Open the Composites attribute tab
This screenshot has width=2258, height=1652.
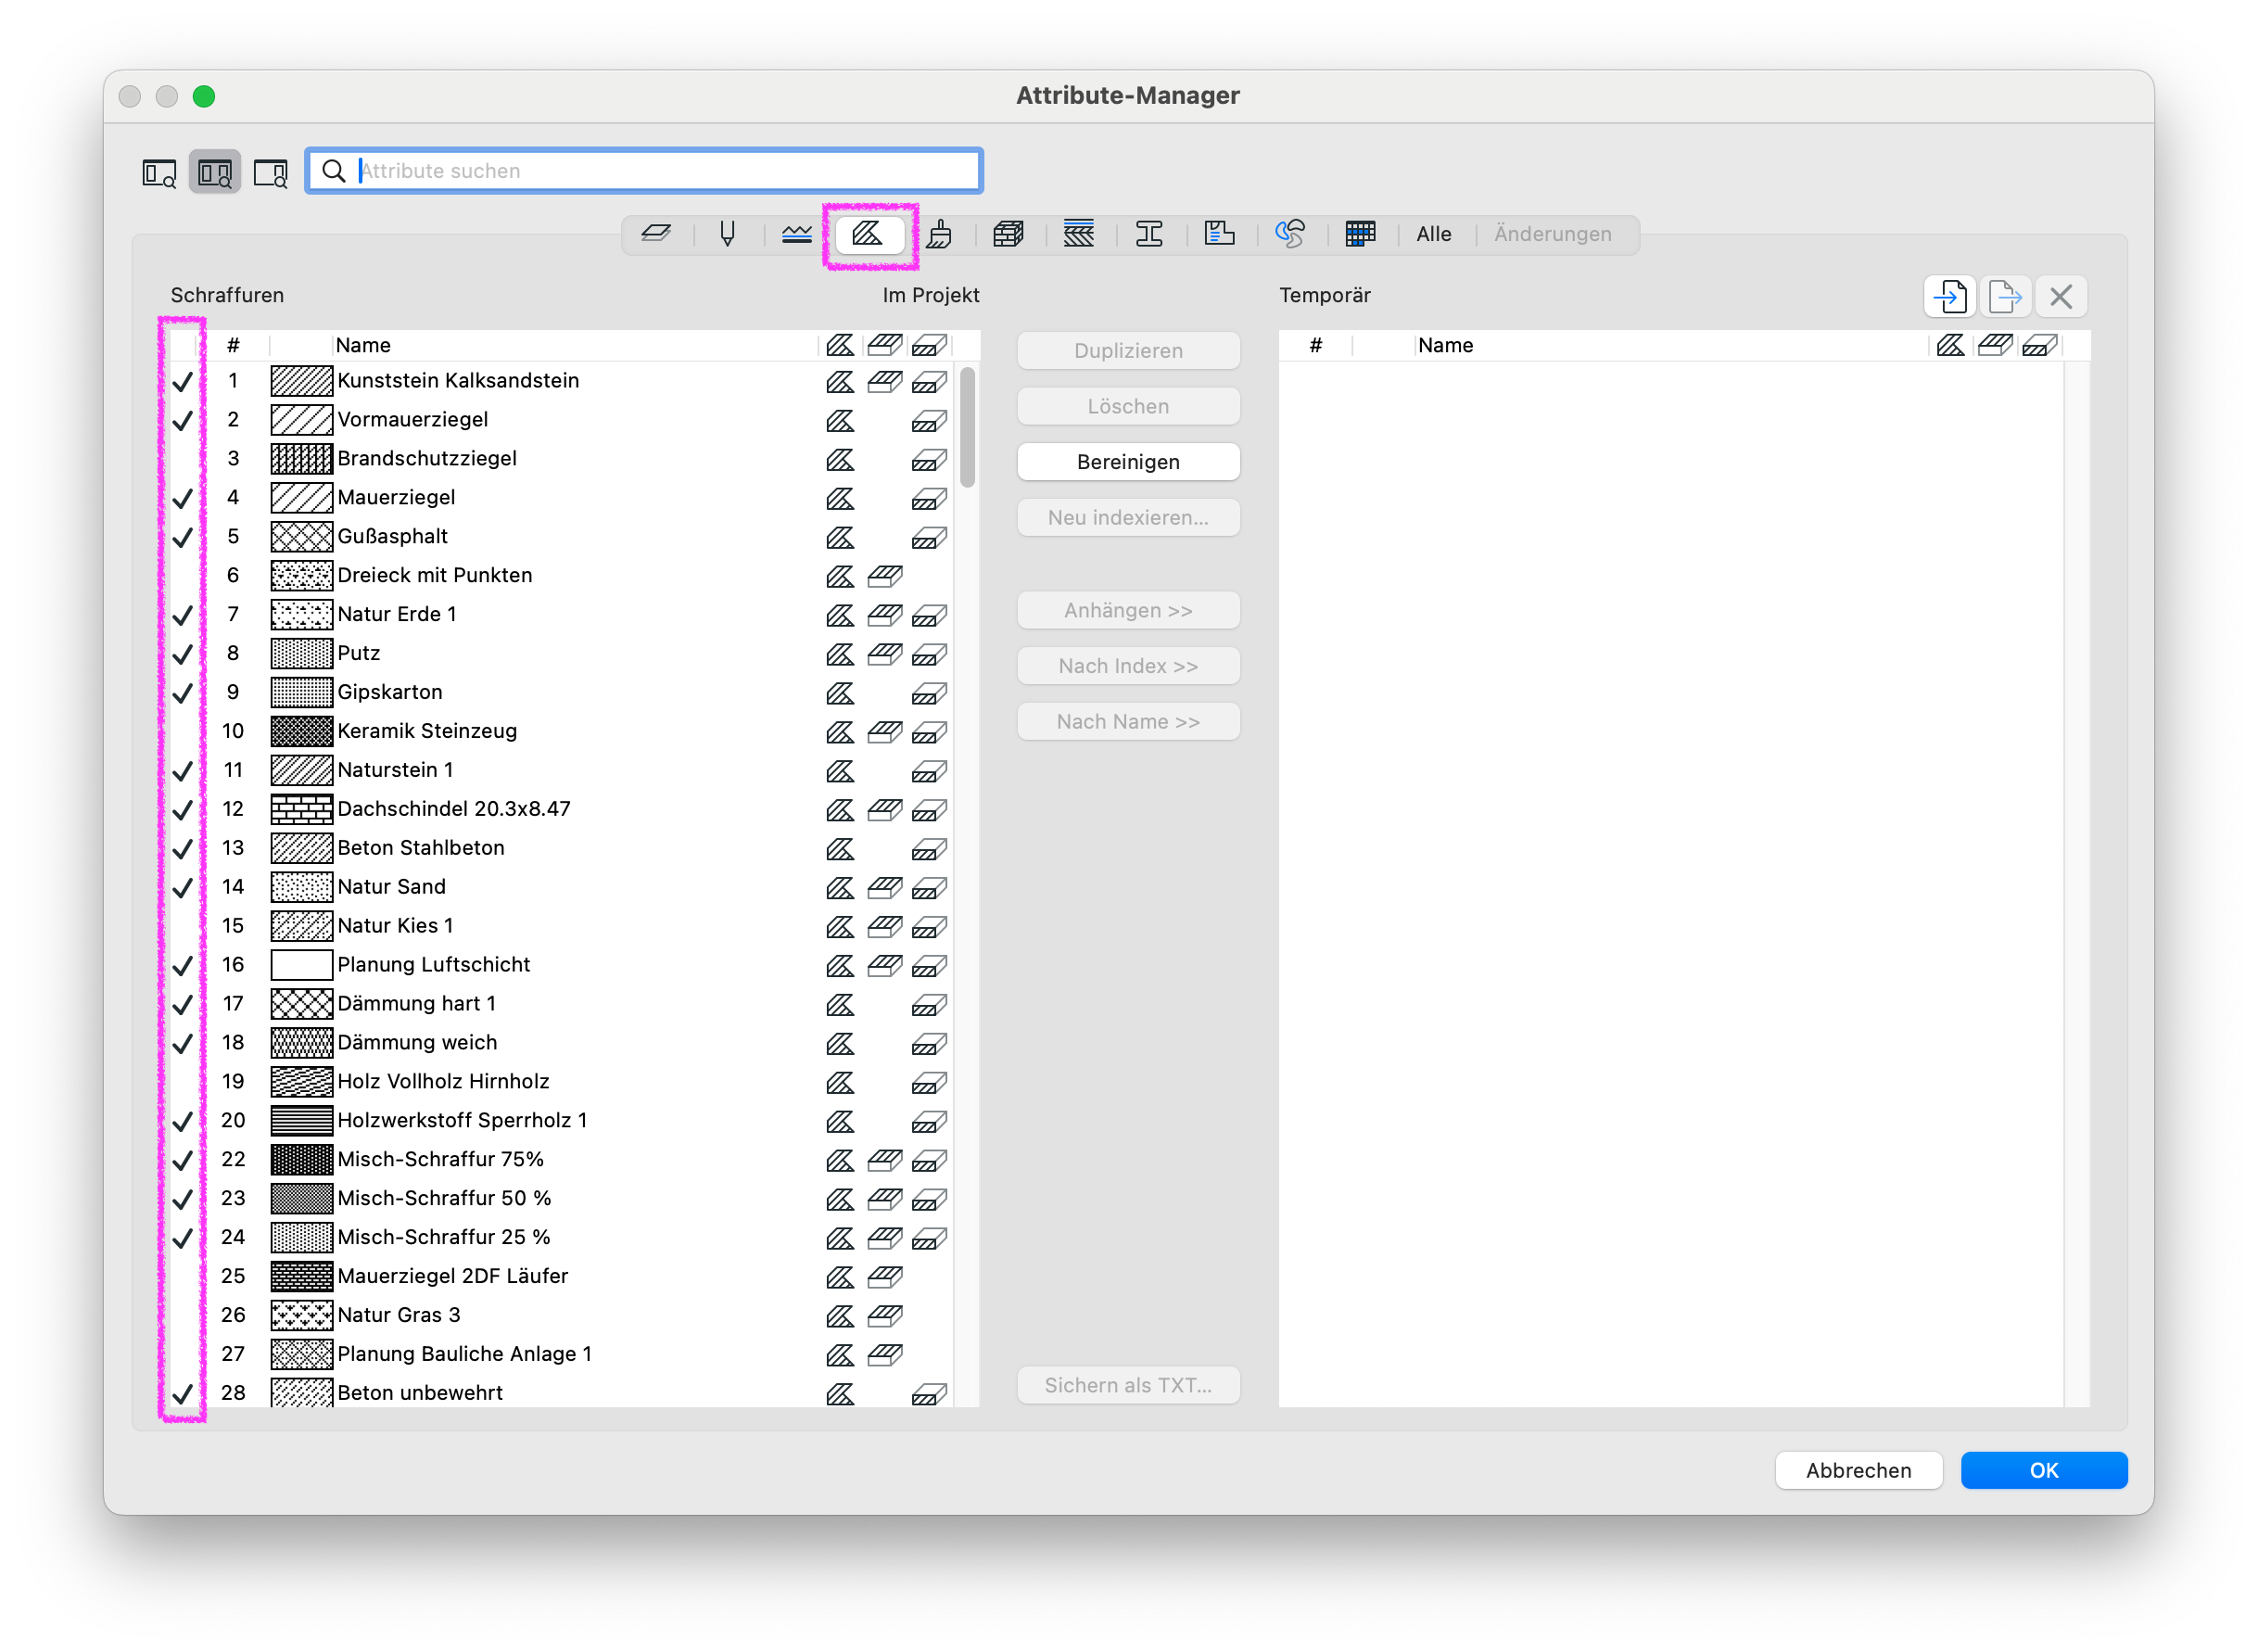coord(1078,234)
